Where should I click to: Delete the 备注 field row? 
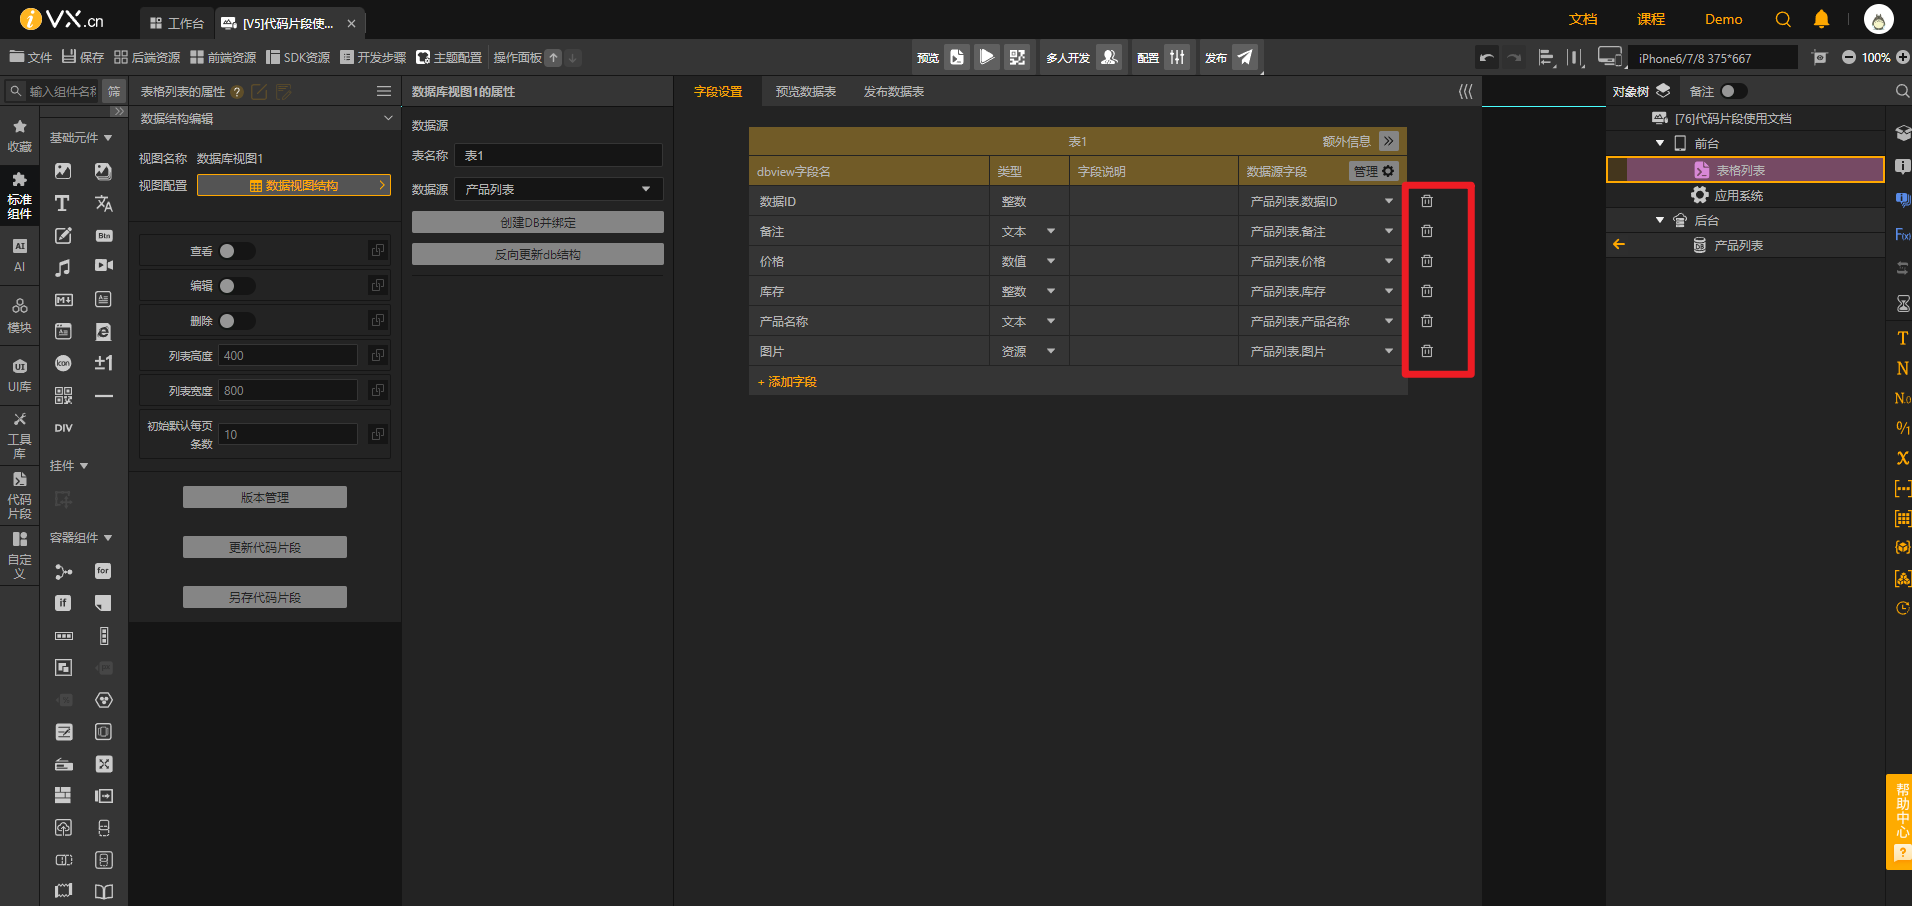(x=1427, y=231)
